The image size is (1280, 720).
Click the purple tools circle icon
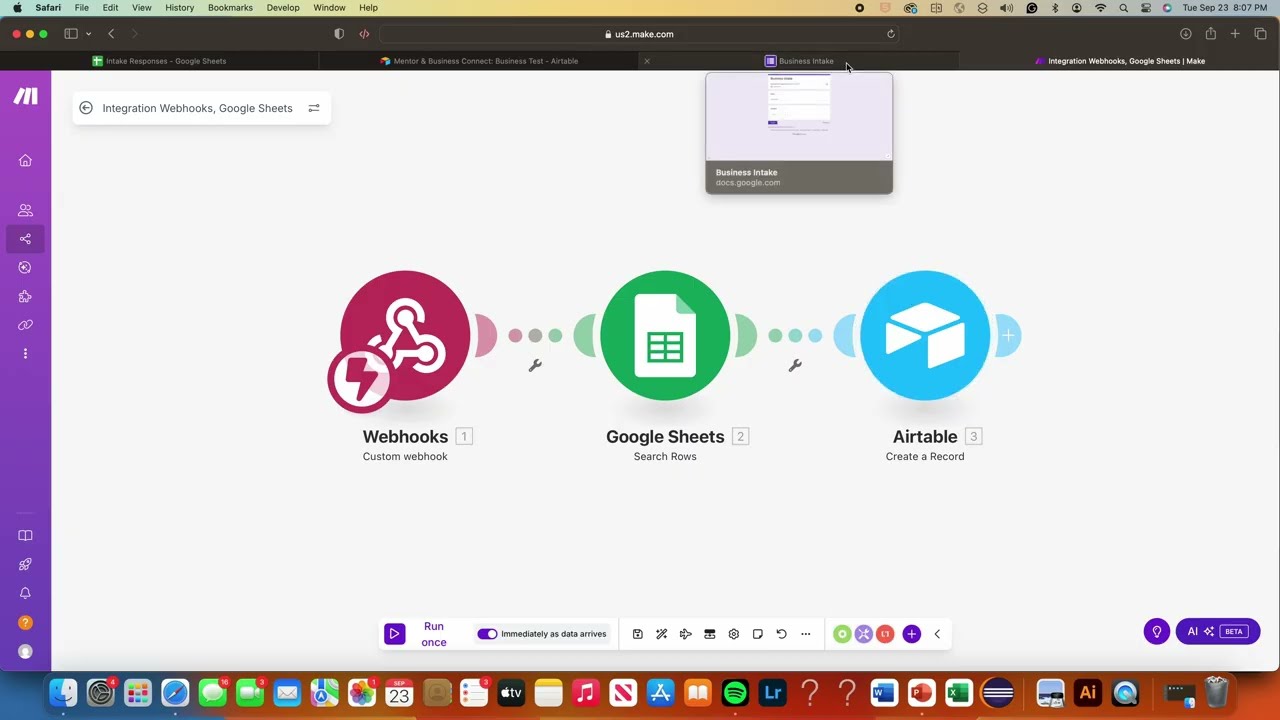863,634
